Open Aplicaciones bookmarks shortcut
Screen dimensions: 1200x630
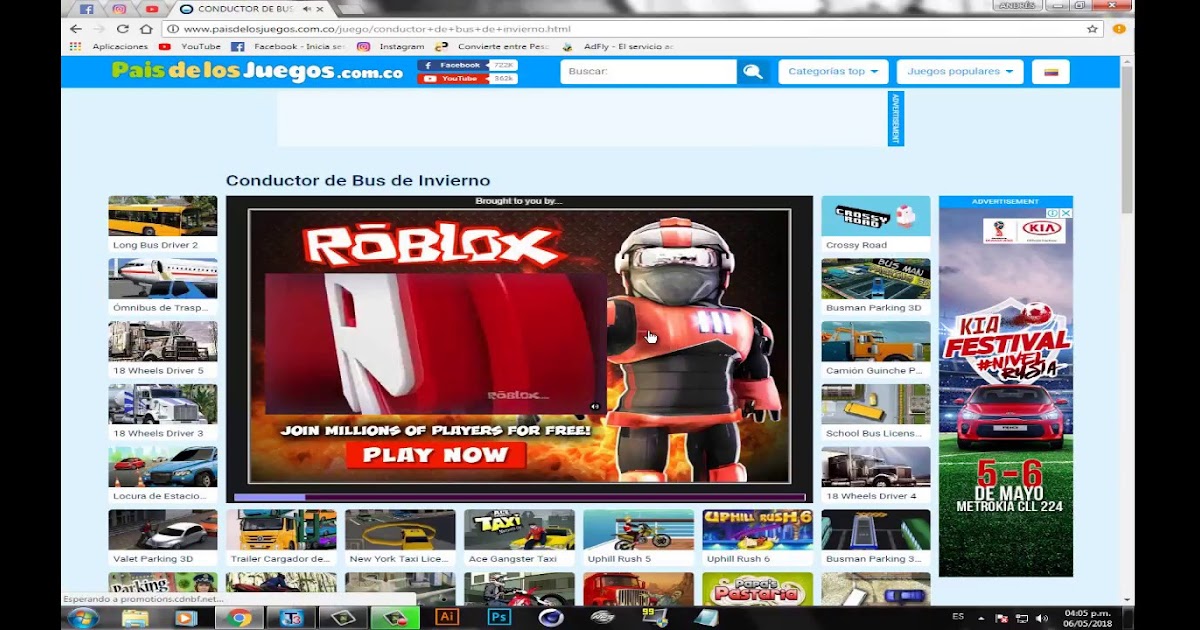tap(110, 47)
